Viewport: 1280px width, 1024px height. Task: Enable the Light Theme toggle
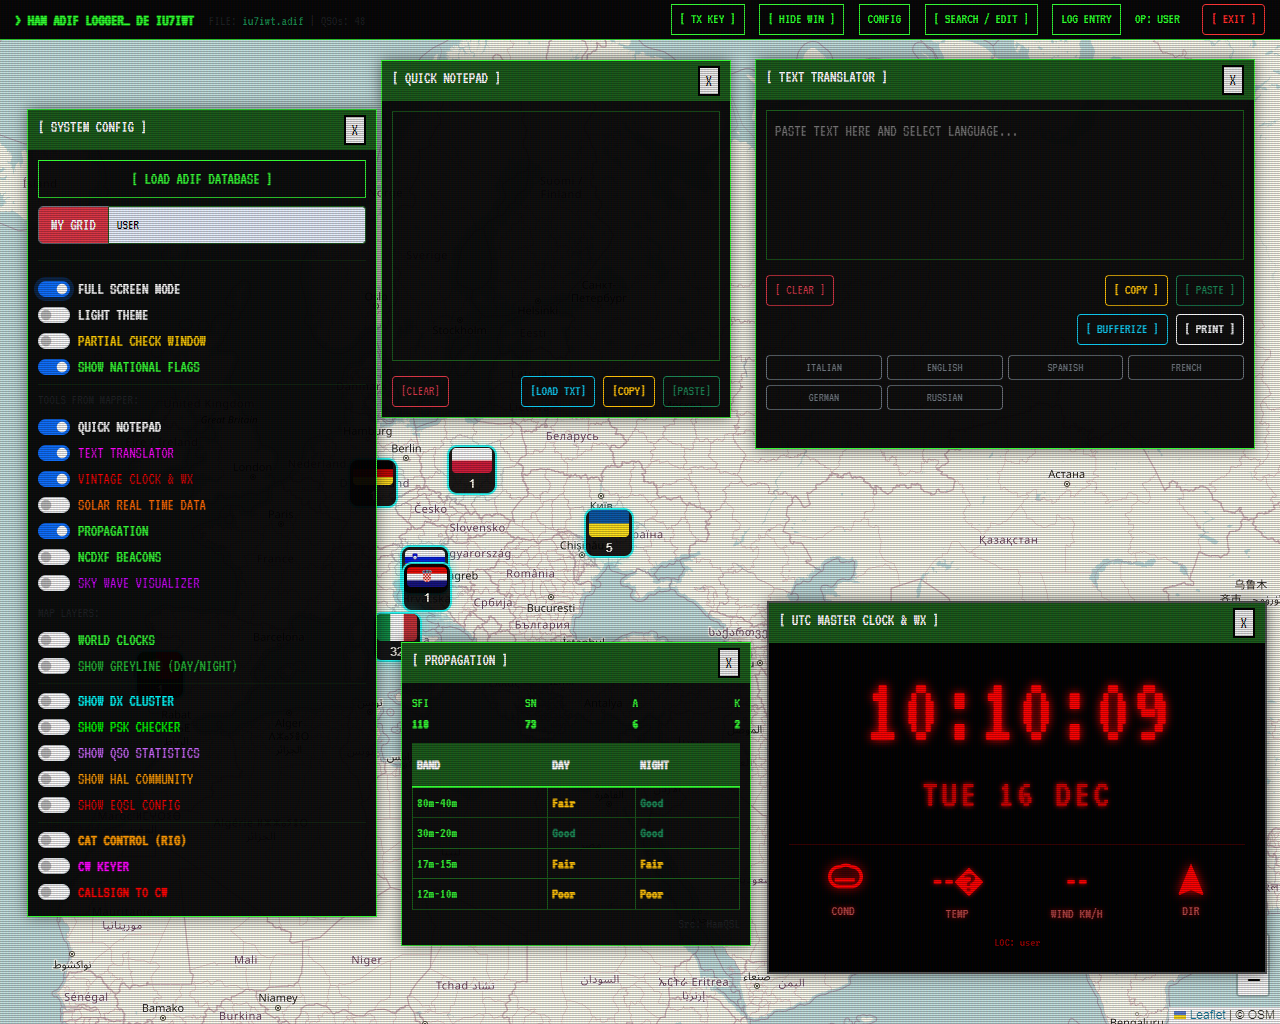(54, 315)
